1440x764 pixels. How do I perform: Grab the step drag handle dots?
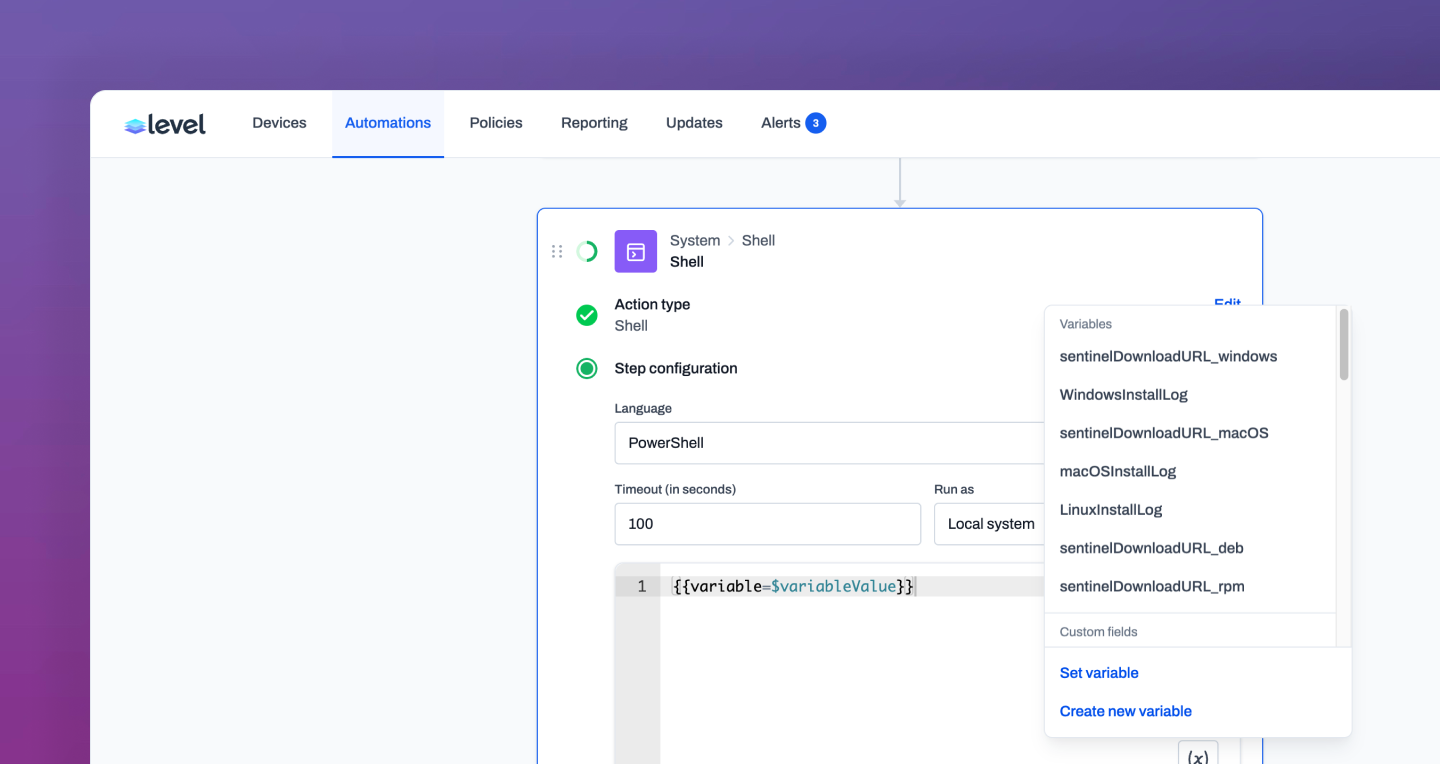557,252
